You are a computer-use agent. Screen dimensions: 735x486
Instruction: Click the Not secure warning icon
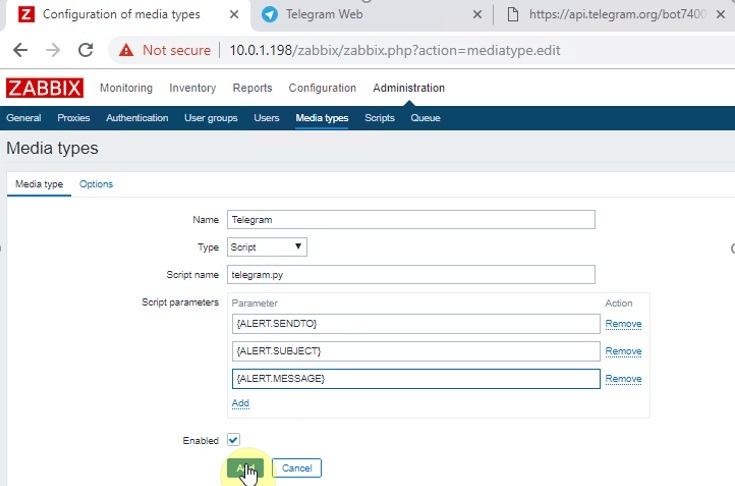coord(127,50)
